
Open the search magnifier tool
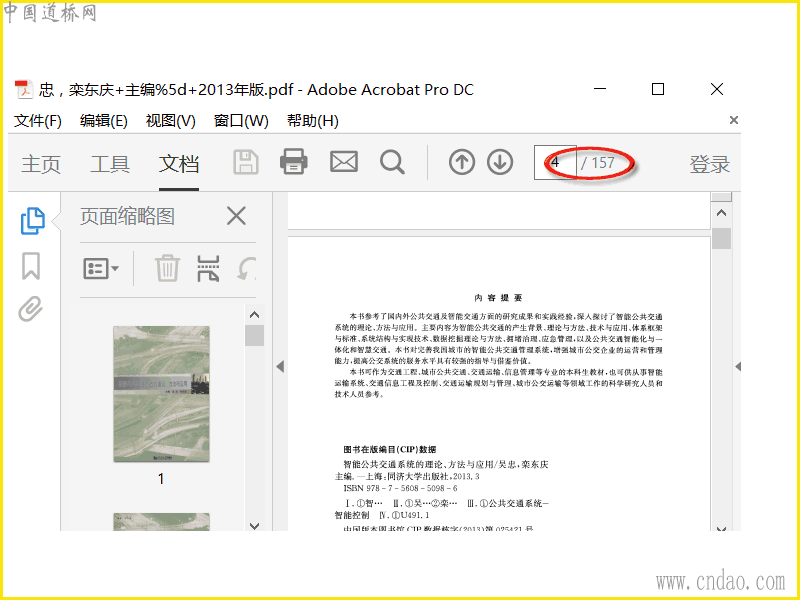click(x=392, y=162)
